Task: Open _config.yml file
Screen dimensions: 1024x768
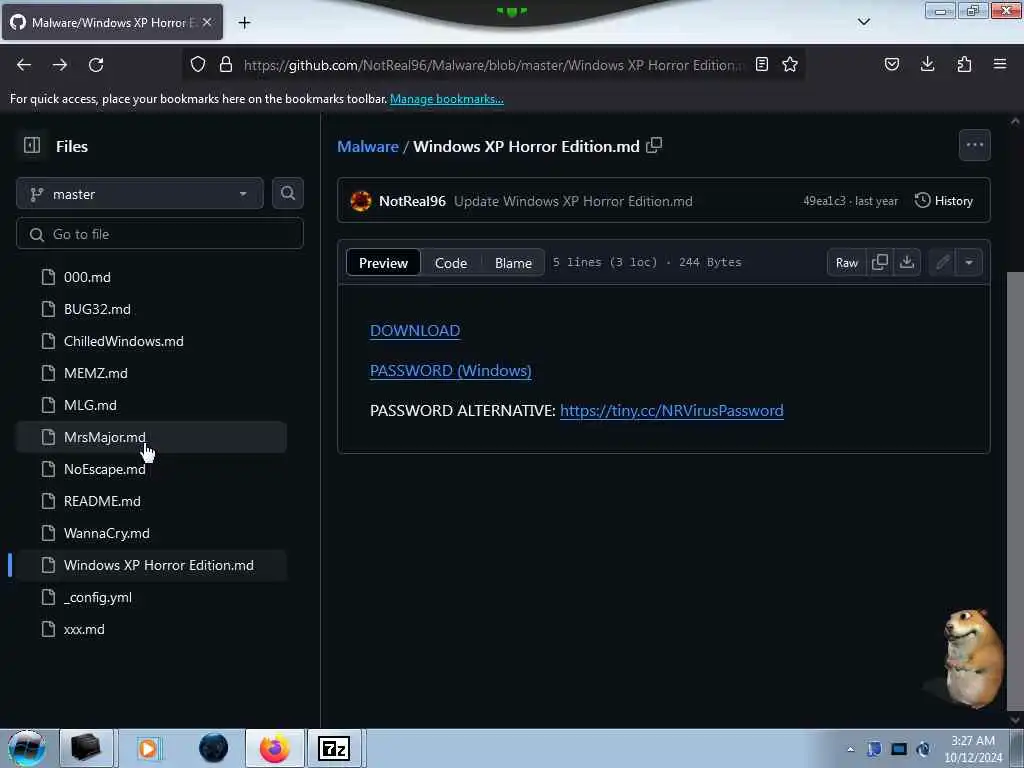Action: tap(152, 597)
